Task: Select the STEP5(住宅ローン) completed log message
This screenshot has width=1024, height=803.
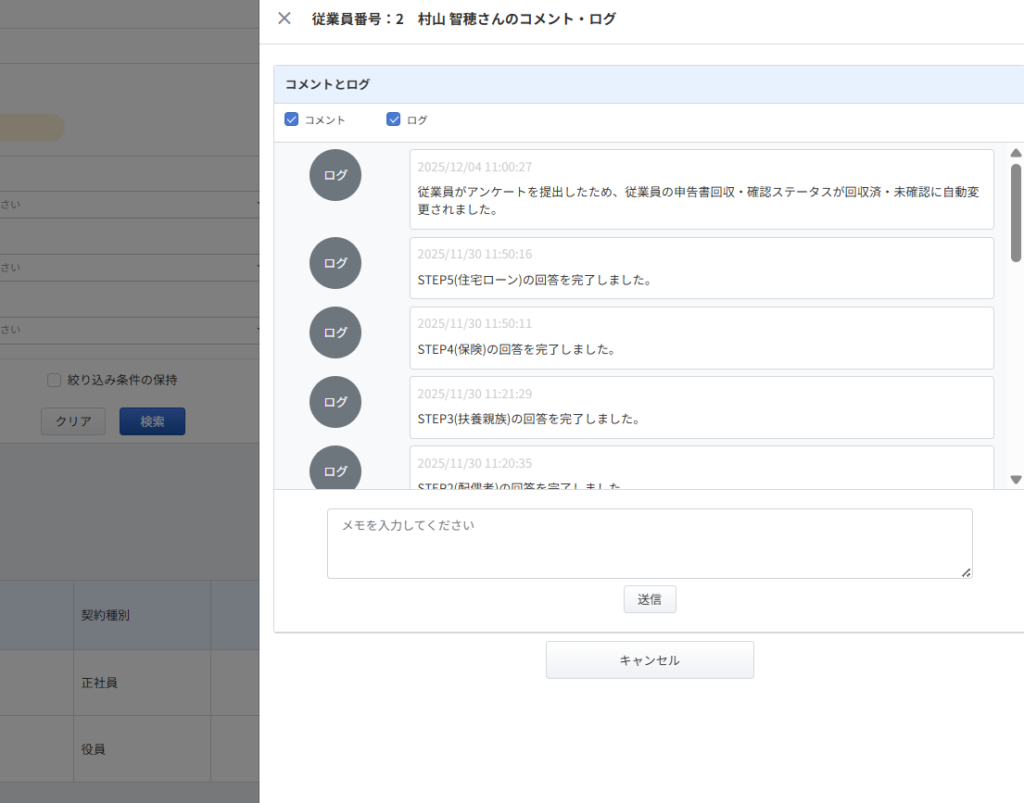Action: [x=534, y=280]
